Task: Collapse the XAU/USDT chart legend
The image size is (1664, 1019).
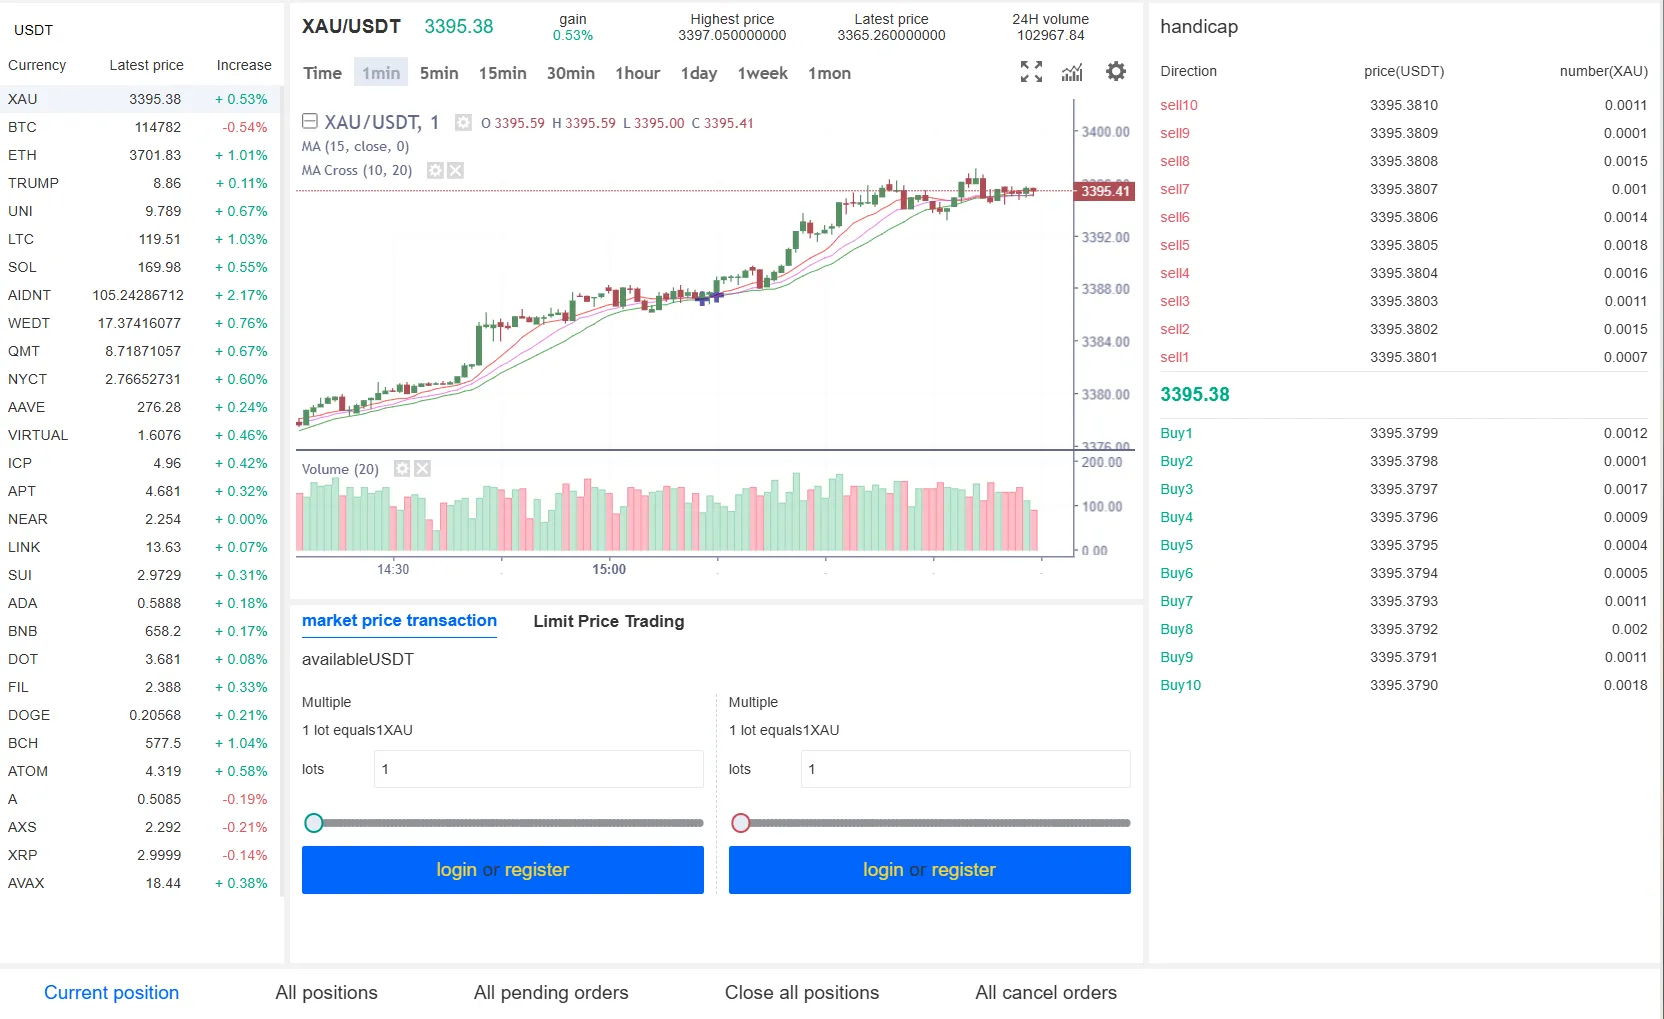Action: [x=310, y=122]
